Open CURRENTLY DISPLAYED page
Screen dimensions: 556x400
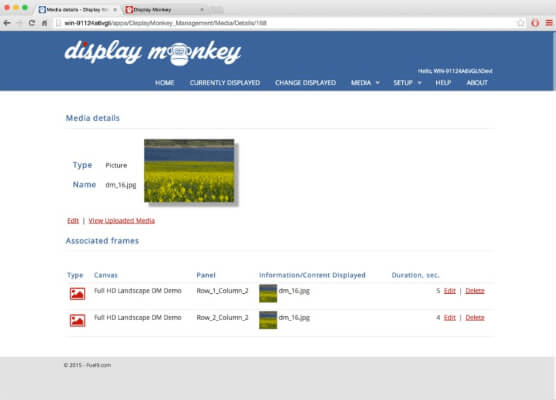(x=225, y=83)
